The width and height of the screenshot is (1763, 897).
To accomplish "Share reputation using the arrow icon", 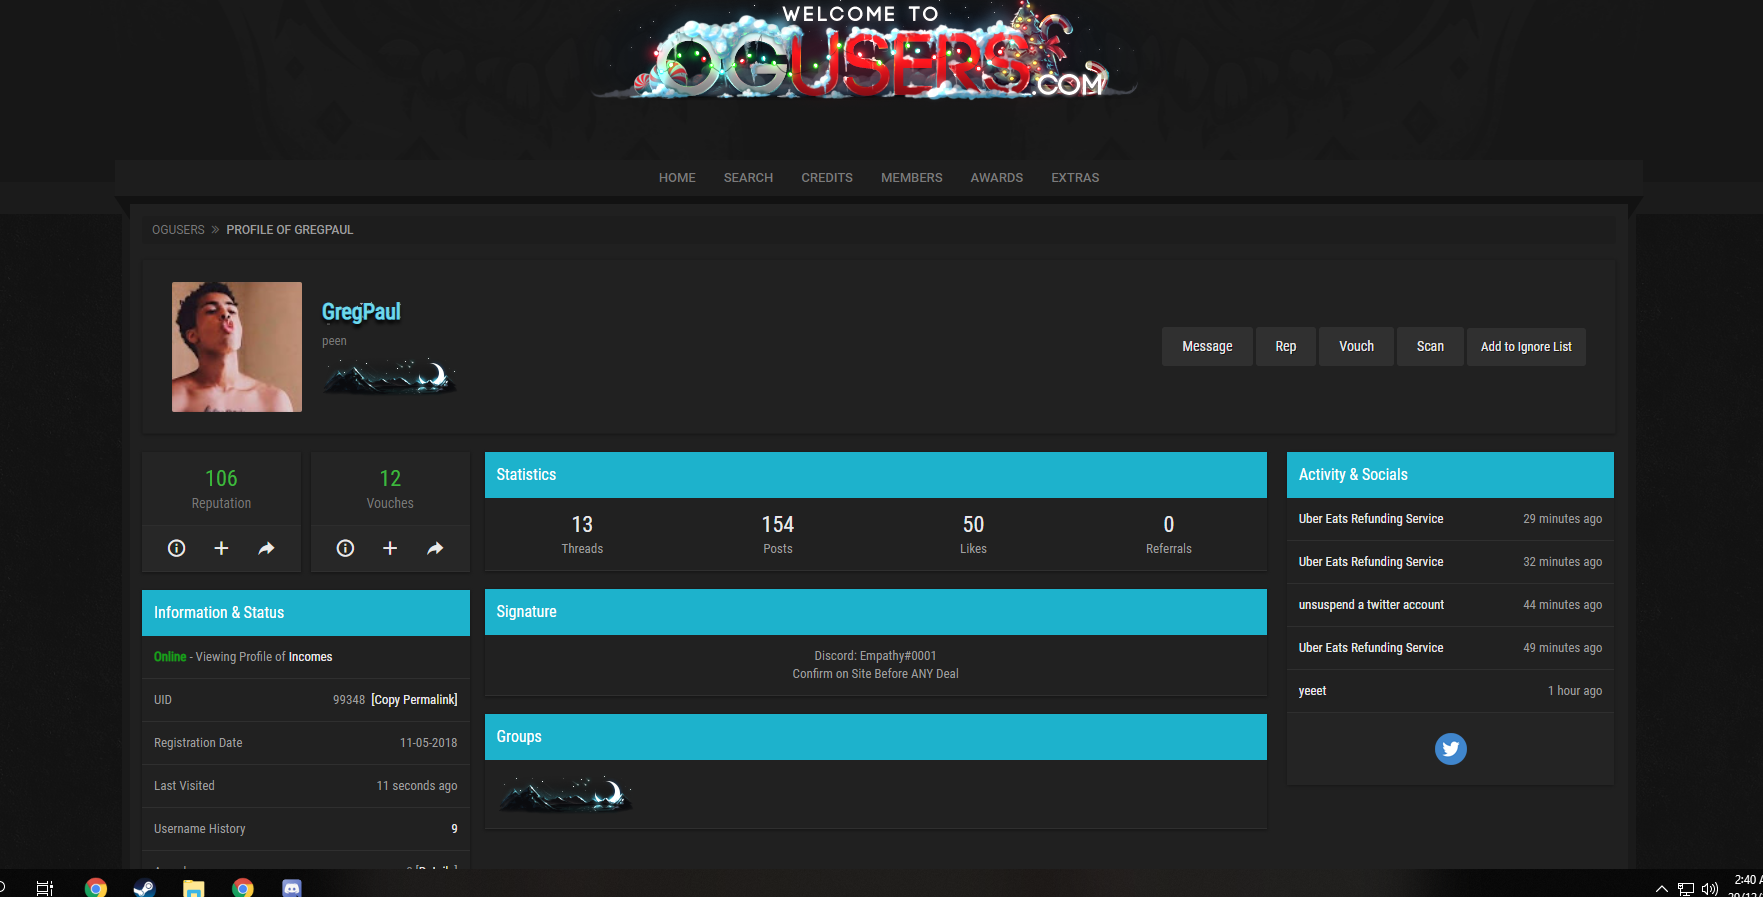I will (x=266, y=548).
